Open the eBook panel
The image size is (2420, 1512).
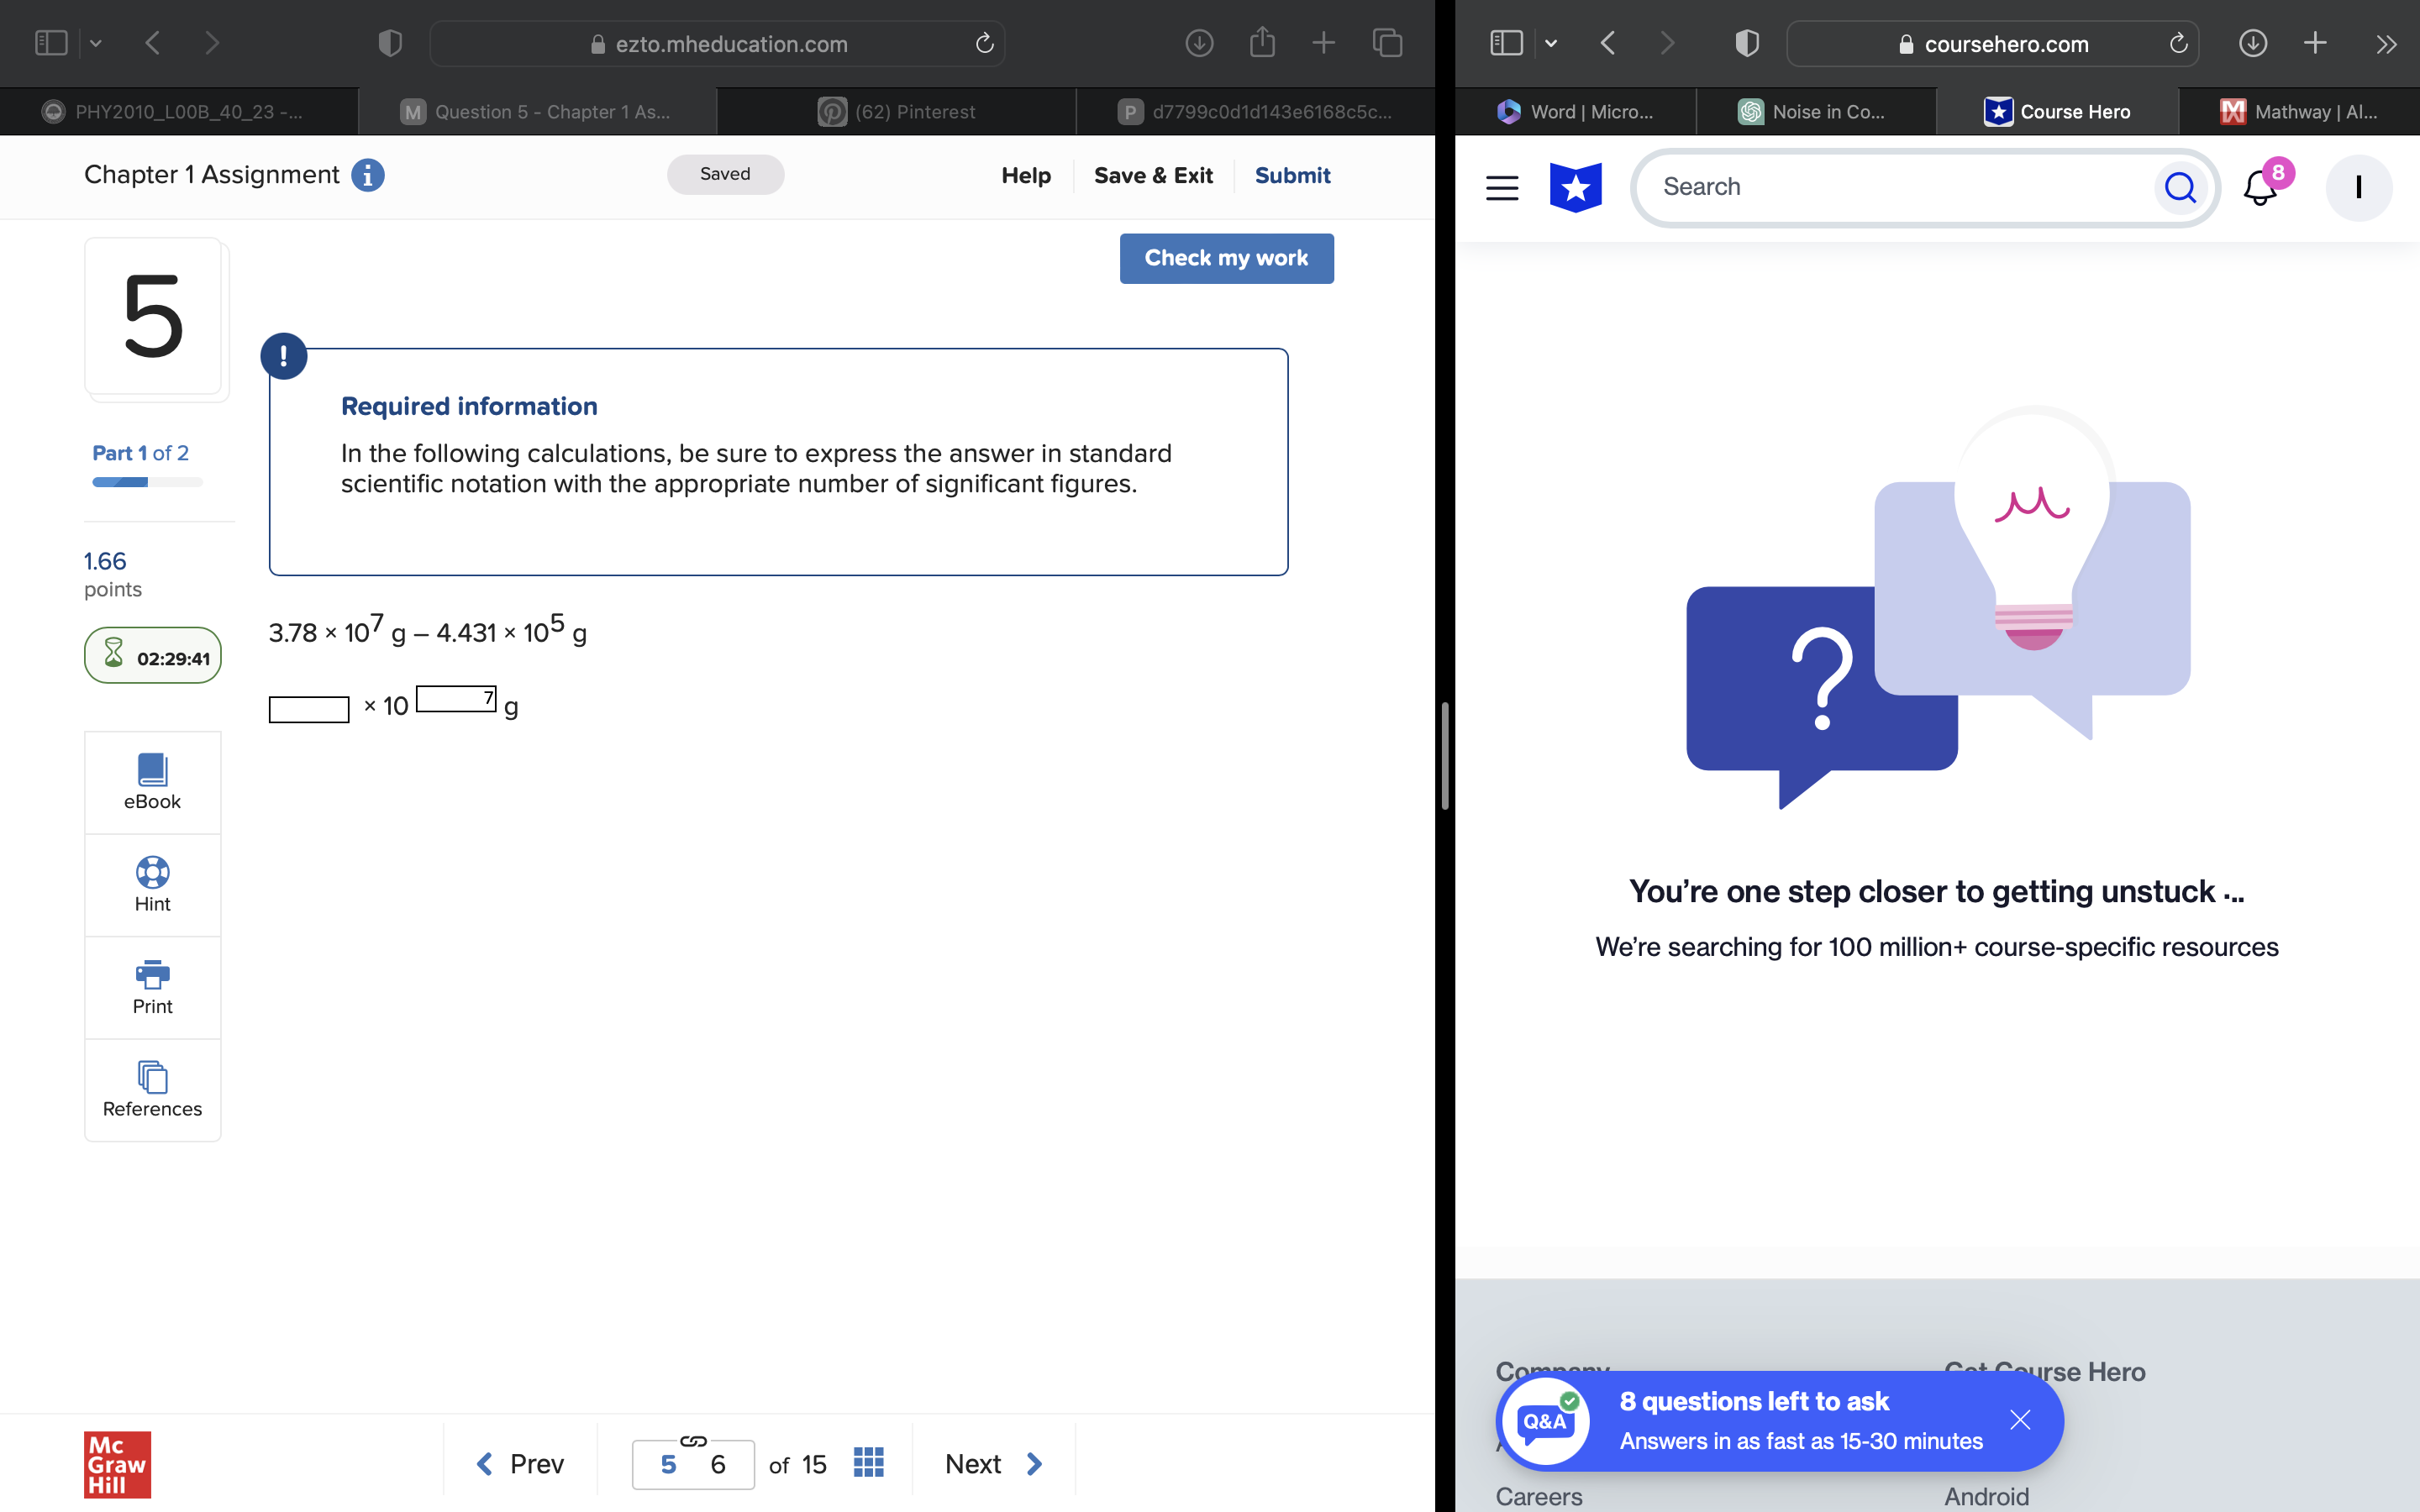coord(152,781)
